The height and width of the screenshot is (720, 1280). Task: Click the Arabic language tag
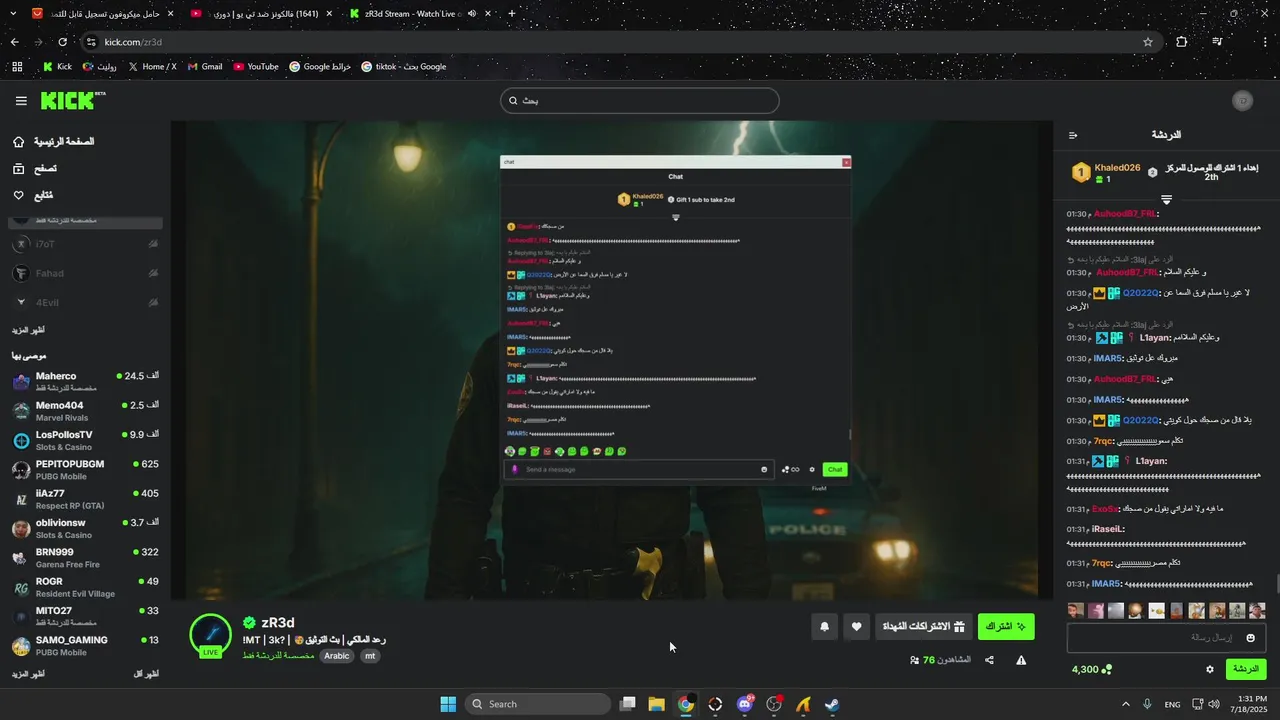click(x=337, y=656)
